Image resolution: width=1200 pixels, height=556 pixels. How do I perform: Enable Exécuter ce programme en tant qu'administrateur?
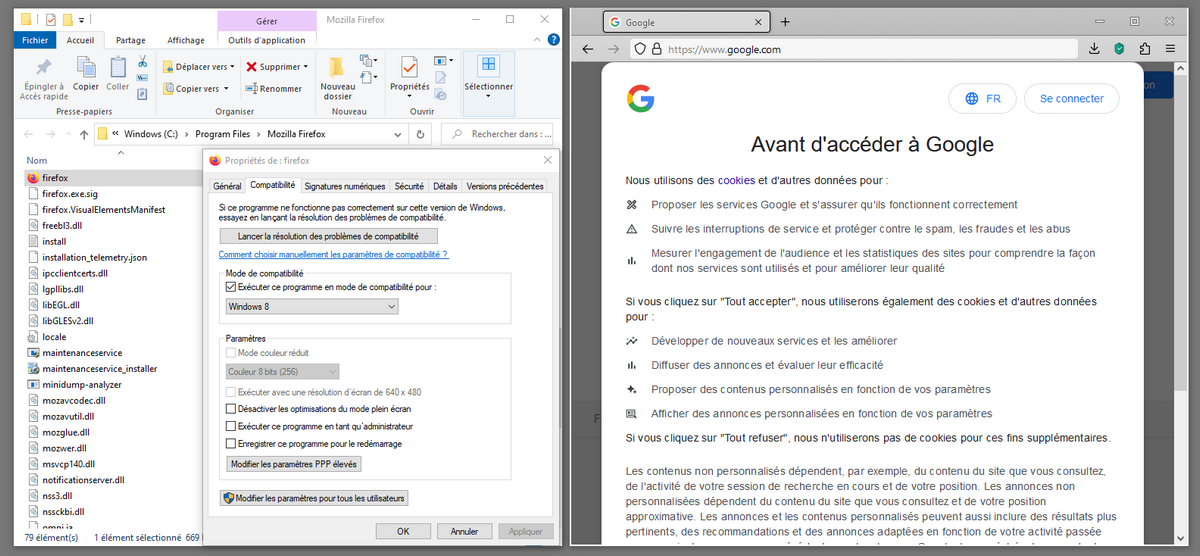point(232,426)
